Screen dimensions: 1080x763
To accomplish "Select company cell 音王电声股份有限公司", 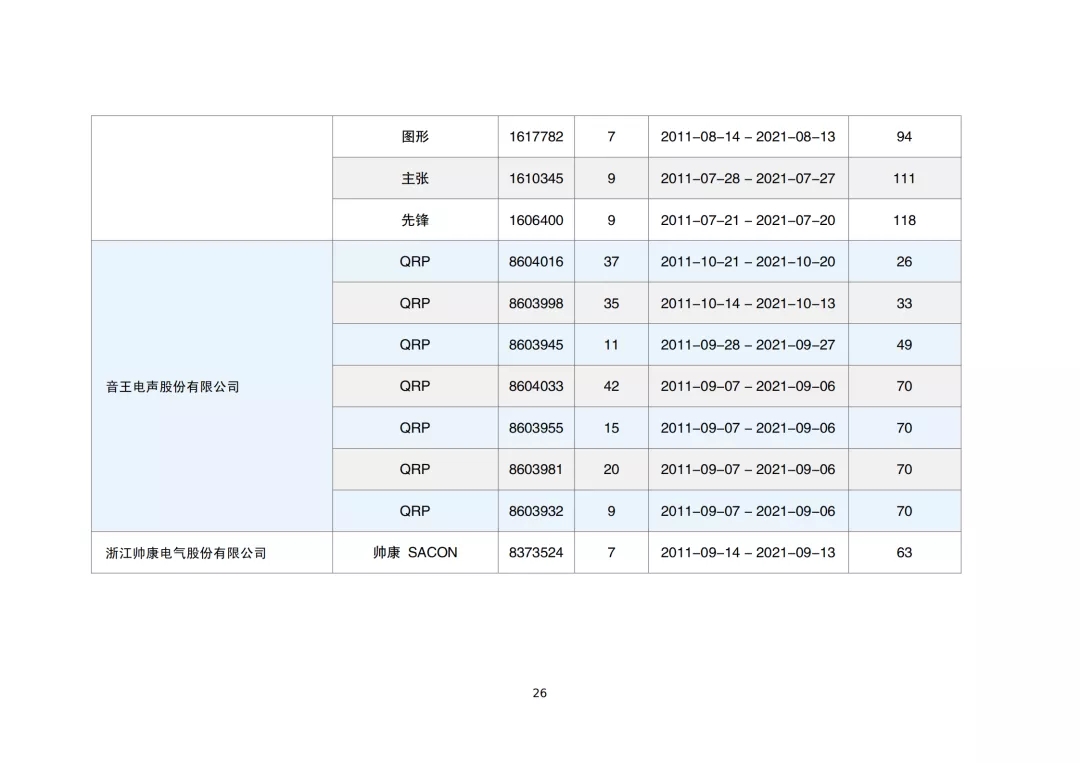I will [212, 386].
